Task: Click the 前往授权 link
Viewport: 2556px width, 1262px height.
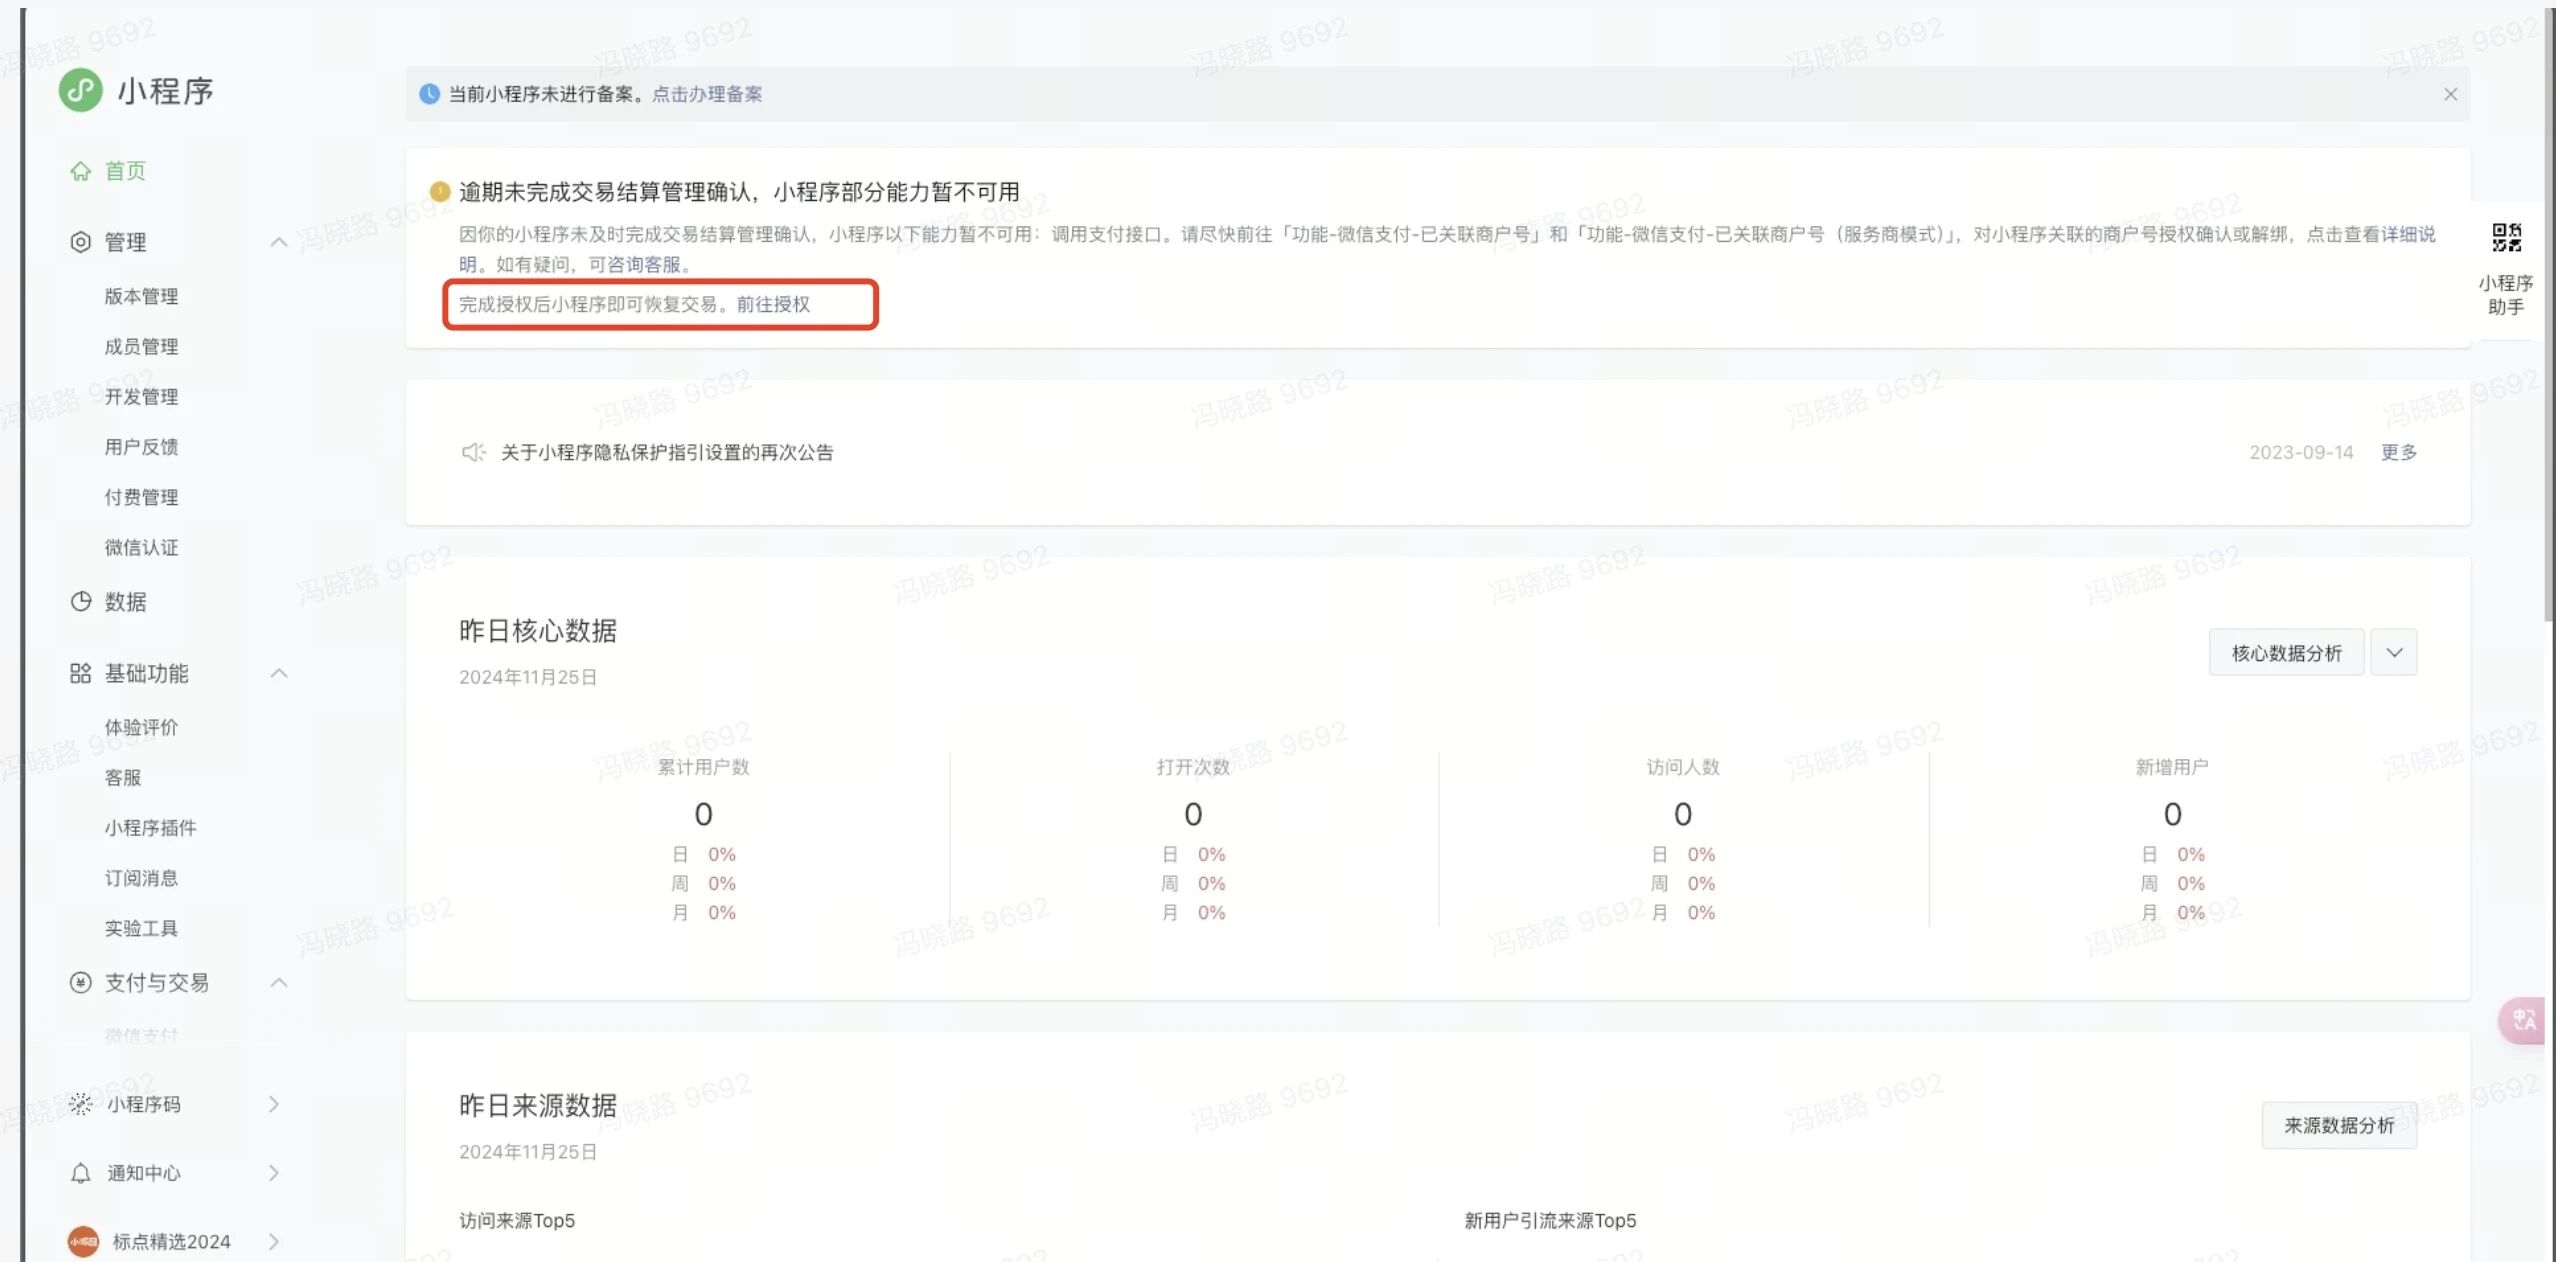Action: [773, 304]
